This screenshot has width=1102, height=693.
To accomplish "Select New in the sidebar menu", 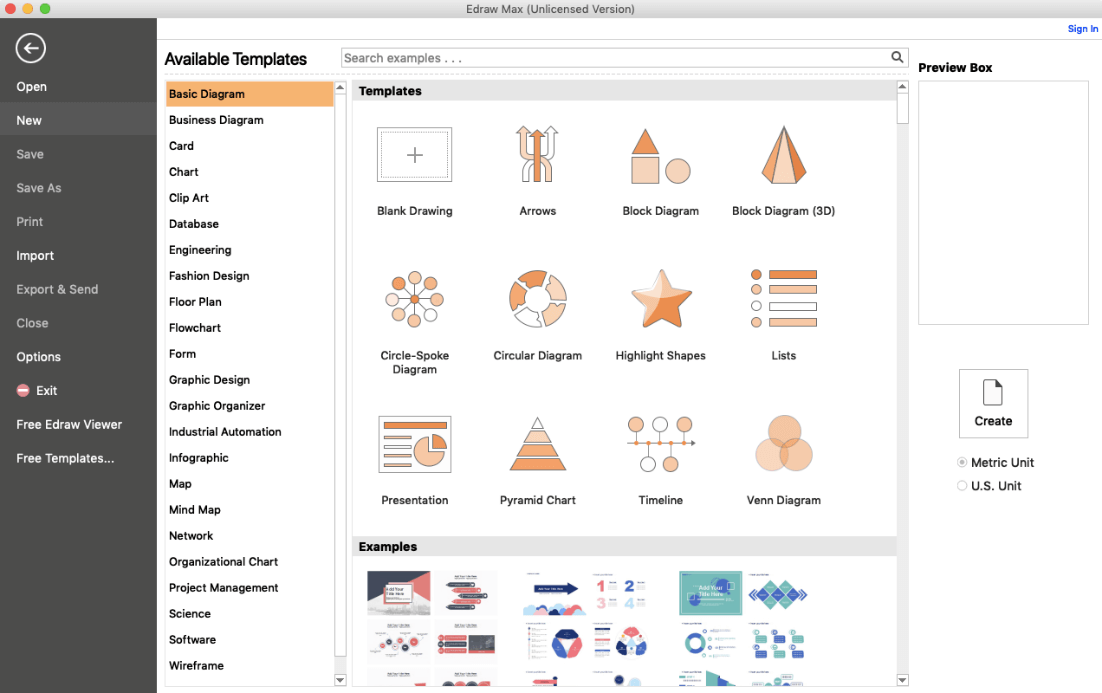I will click(x=78, y=120).
